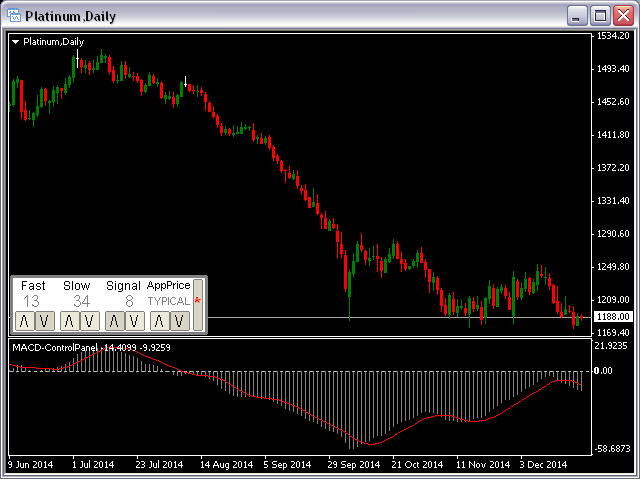Click the 1452.60 price axis label
640x480 pixels.
[x=613, y=102]
